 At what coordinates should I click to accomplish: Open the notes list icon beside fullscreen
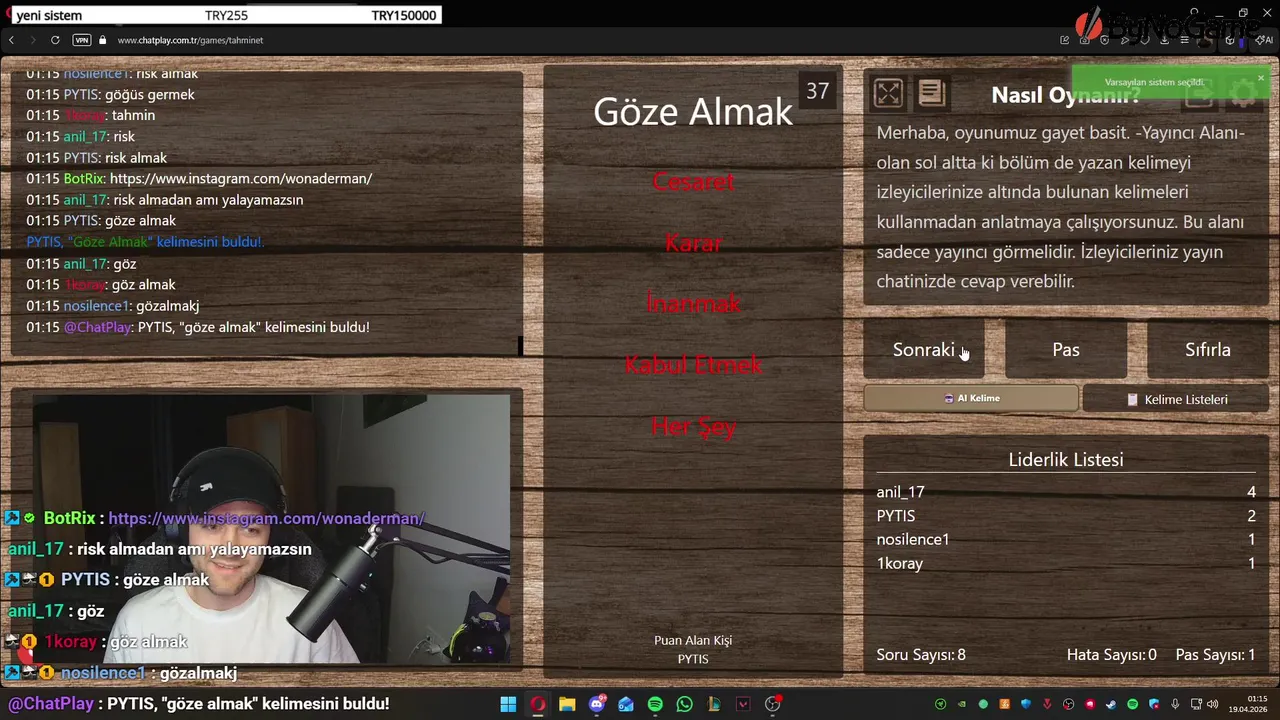tap(931, 93)
